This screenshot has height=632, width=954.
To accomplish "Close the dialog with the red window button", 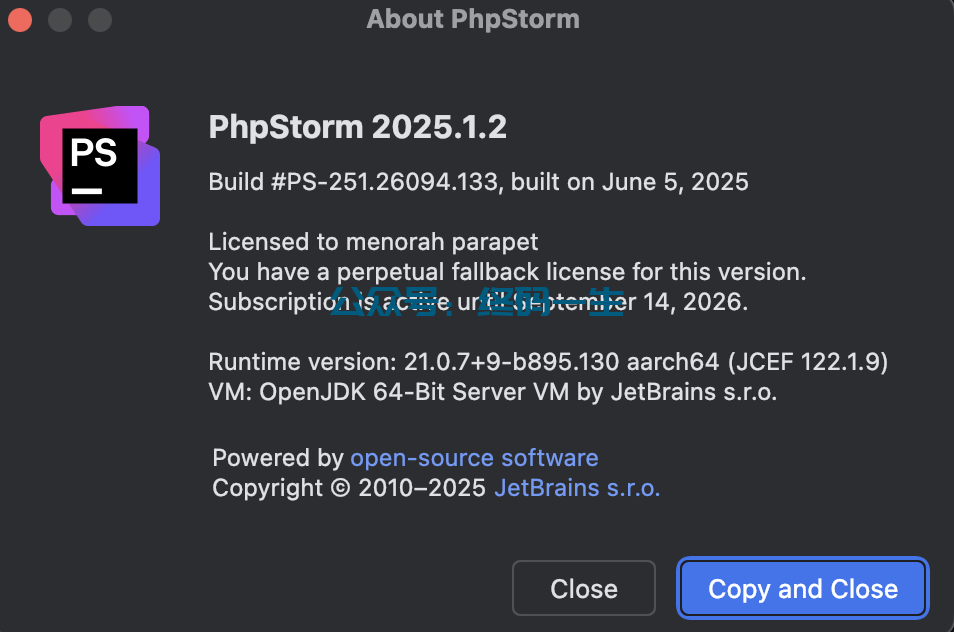I will (x=20, y=19).
